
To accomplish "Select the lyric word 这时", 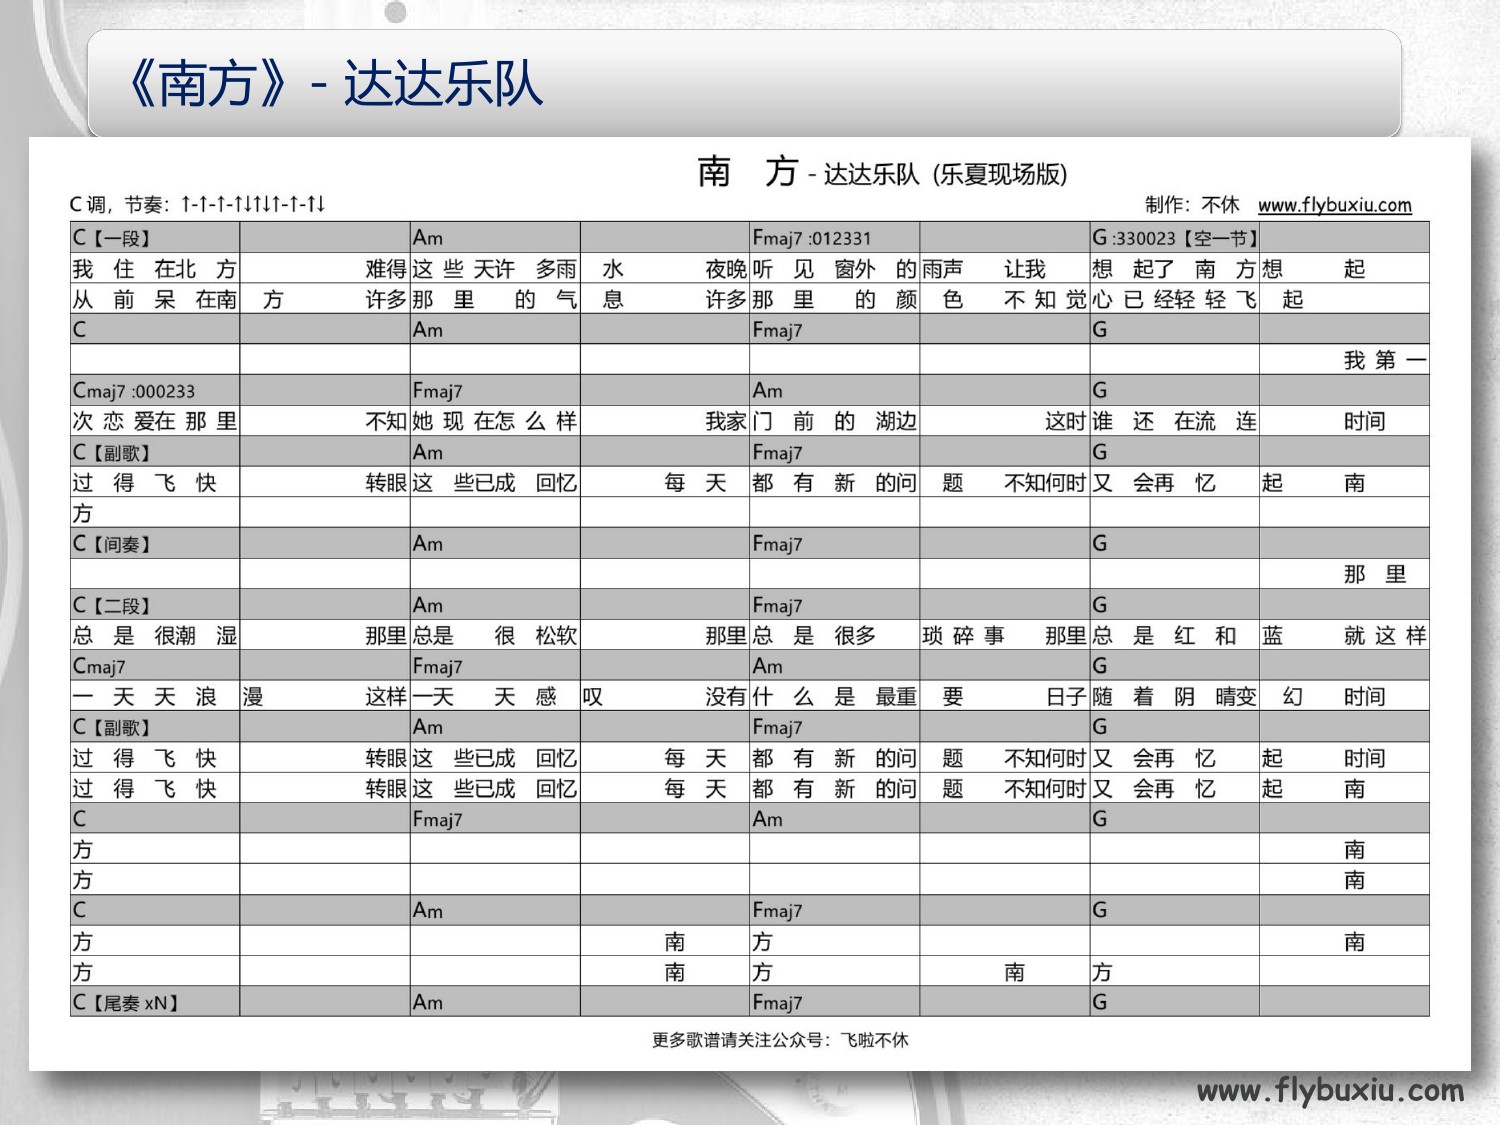I will 1066,421.
